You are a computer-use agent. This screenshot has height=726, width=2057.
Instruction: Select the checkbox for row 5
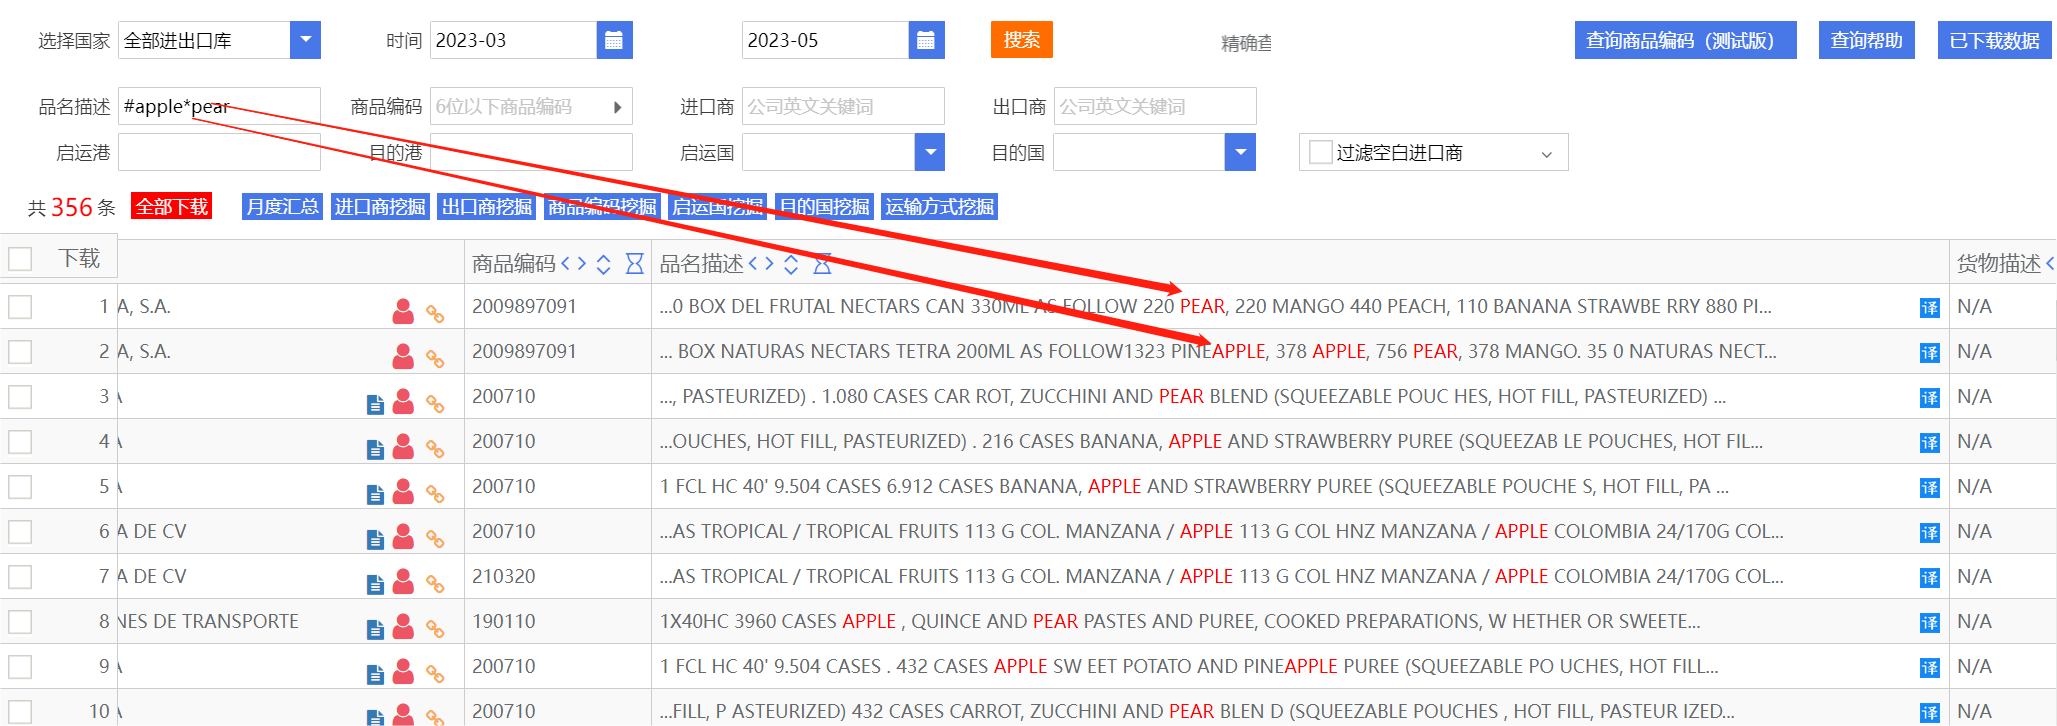pos(20,487)
